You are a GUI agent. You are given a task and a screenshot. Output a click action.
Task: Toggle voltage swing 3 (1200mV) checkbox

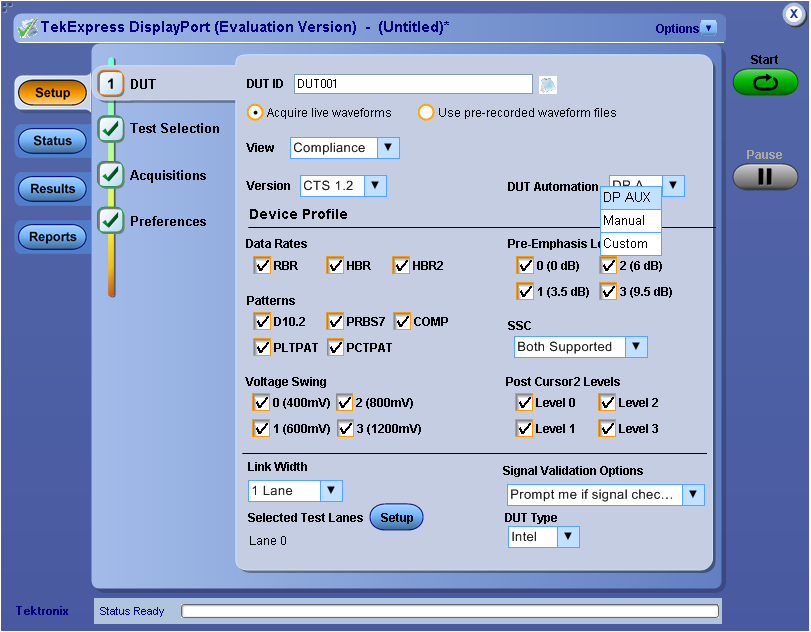coord(346,428)
